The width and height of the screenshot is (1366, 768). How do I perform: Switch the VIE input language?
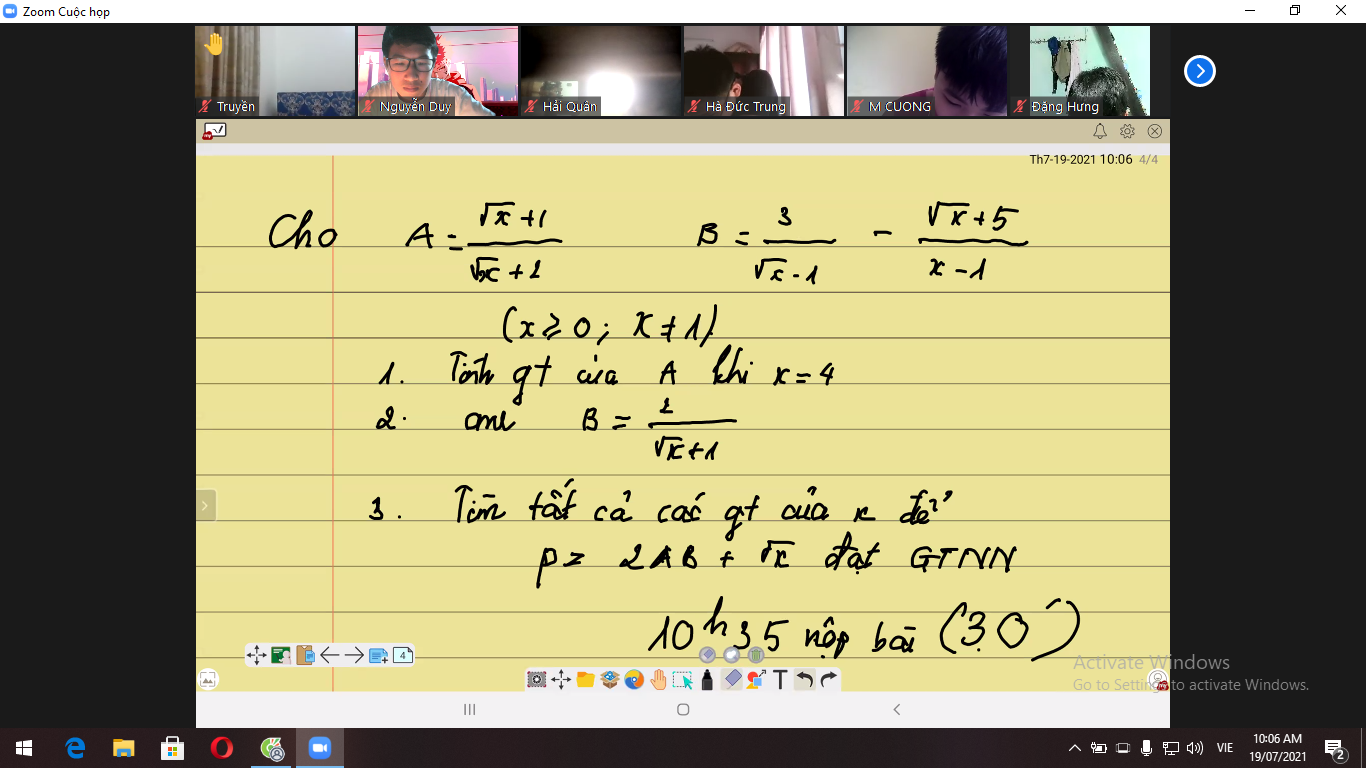pos(1225,748)
